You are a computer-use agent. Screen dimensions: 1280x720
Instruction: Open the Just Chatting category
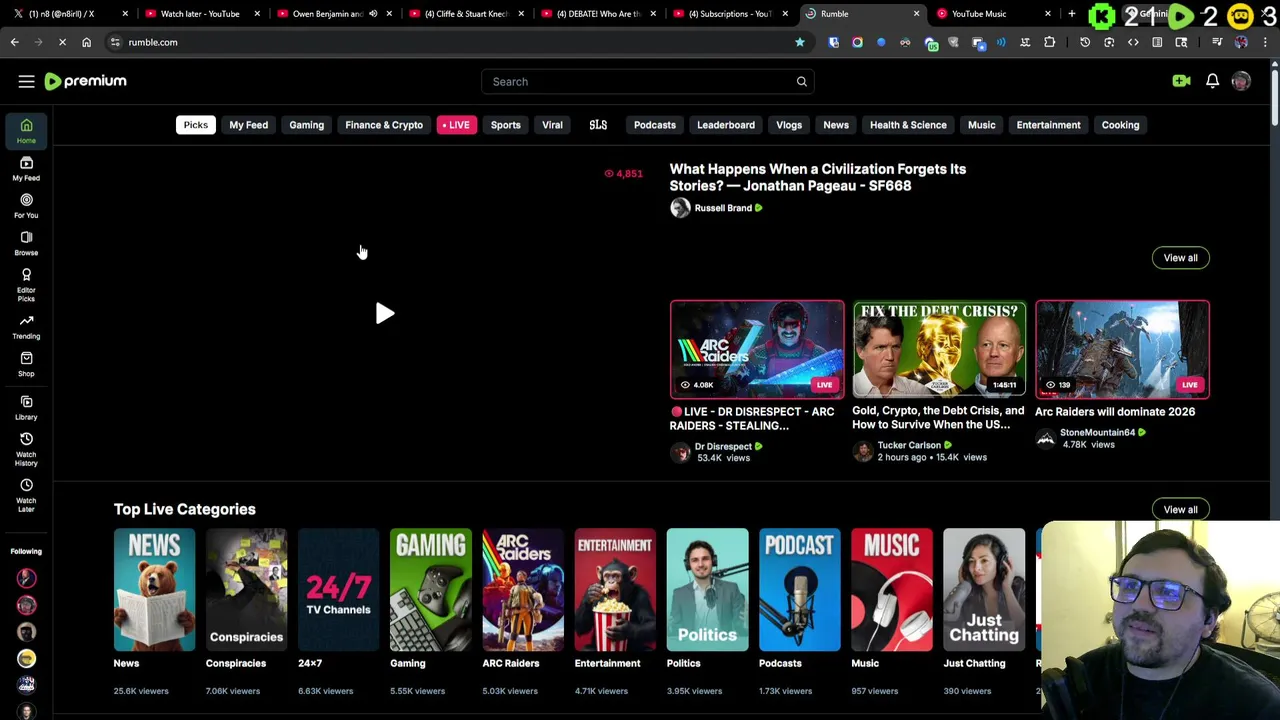[x=984, y=590]
